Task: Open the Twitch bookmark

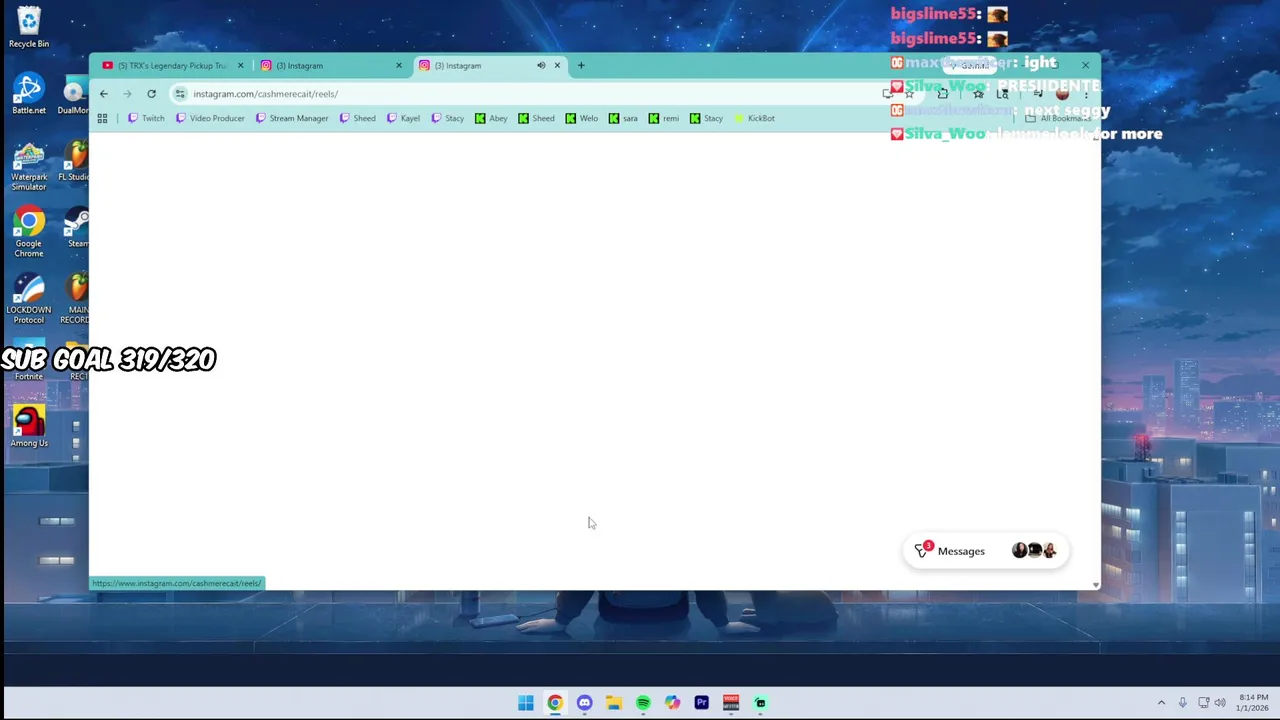Action: point(146,118)
